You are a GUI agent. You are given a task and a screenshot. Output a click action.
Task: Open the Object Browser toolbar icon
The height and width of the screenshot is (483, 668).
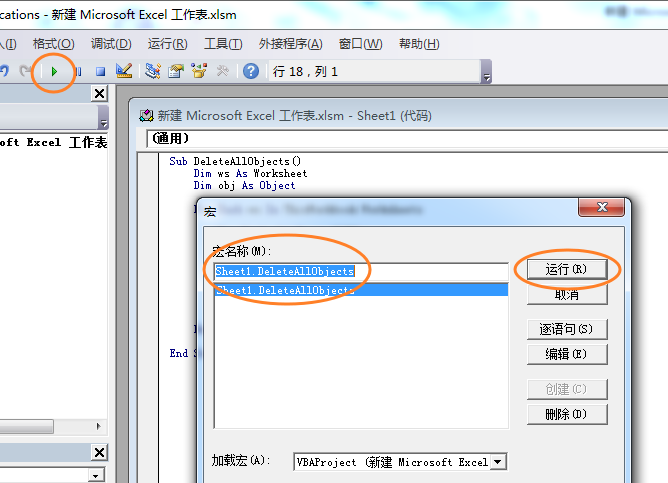(199, 71)
